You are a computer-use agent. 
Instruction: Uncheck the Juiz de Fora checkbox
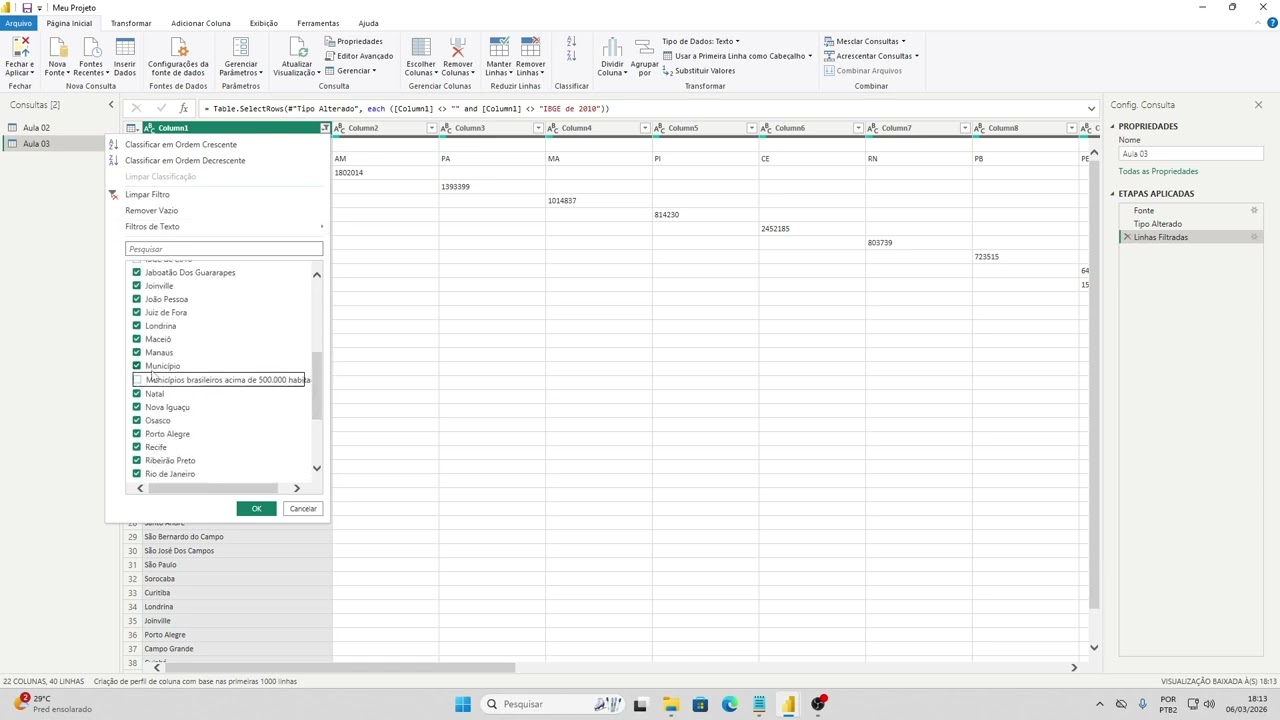coord(137,312)
